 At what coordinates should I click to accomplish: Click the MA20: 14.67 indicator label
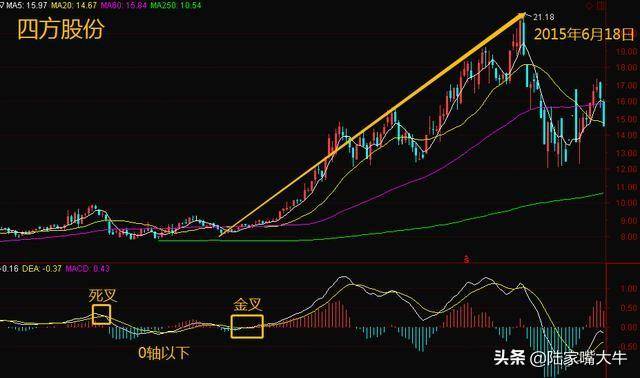pos(74,6)
